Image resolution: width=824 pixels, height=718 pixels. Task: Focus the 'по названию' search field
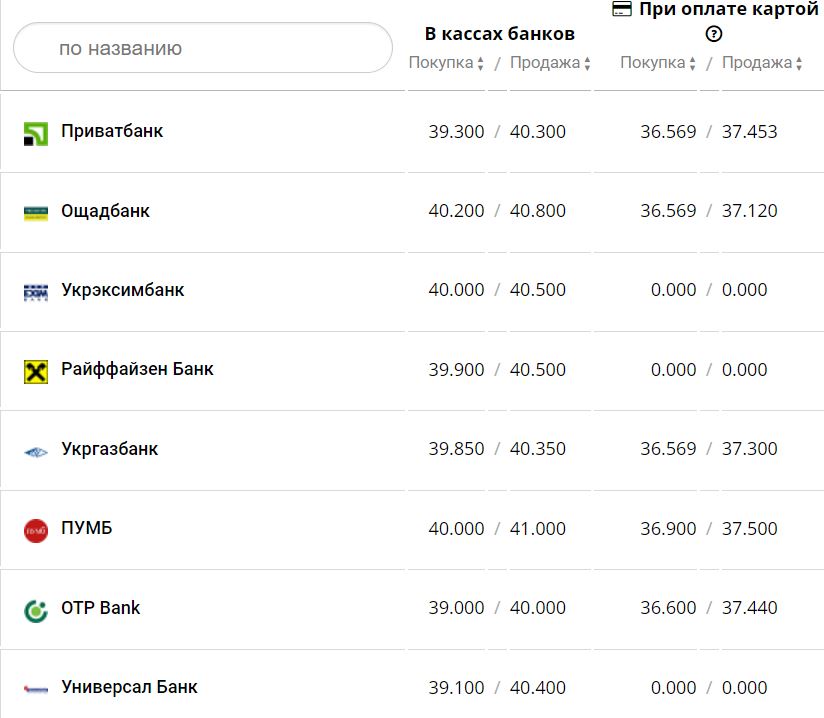click(x=203, y=48)
